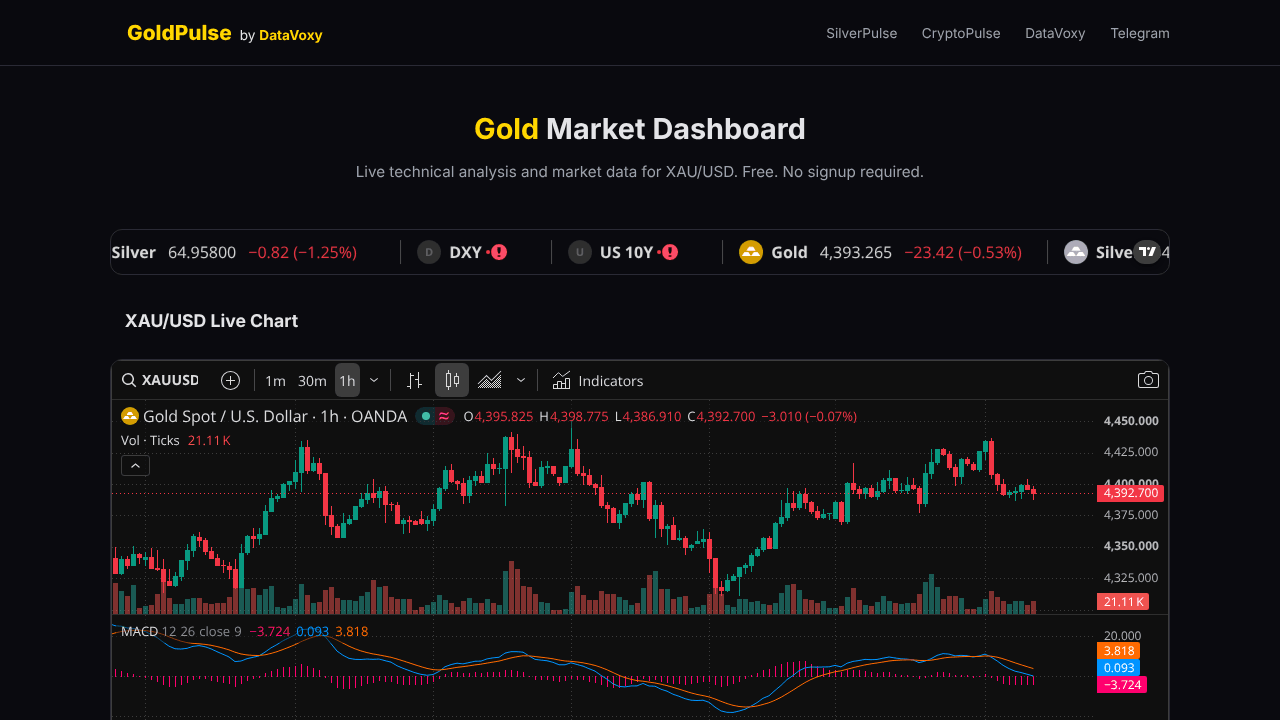Screen dimensions: 1280x720
Task: Click the U icon beside US 10Y
Action: click(x=580, y=252)
